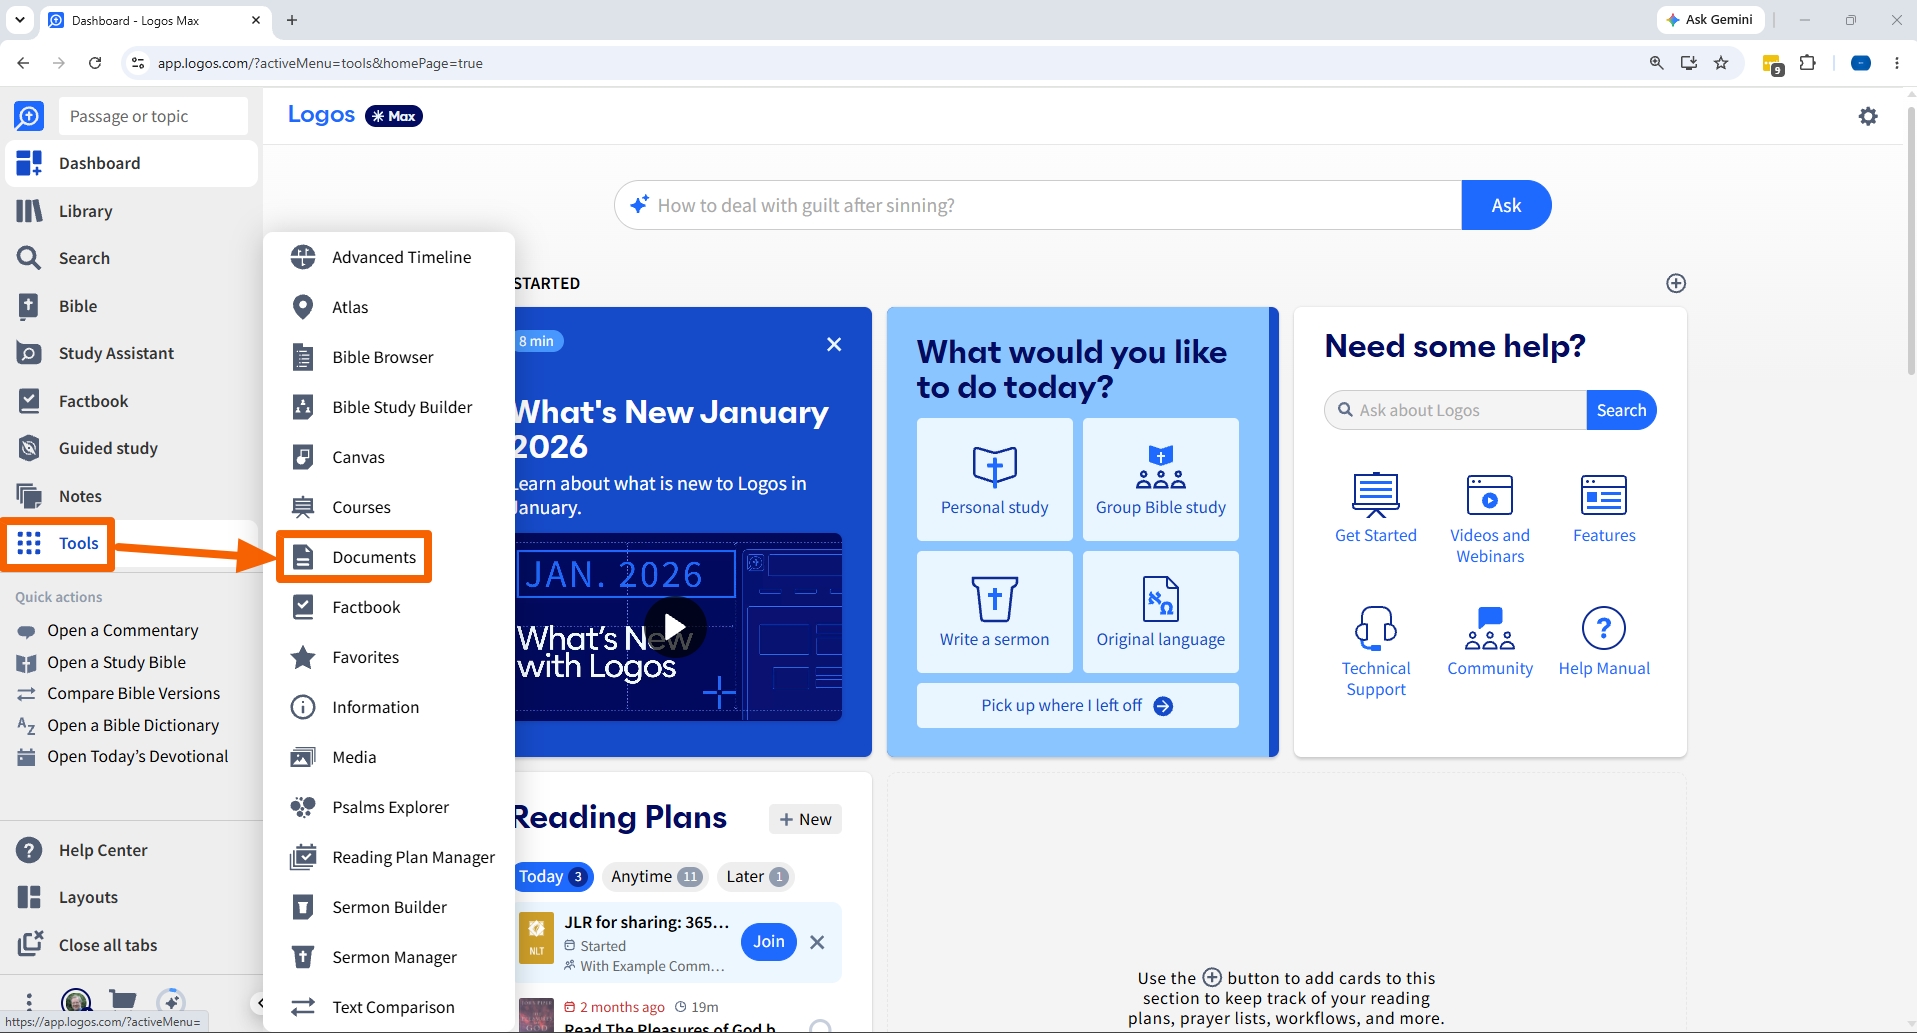Open the Atlas tool
1917x1033 pixels.
pos(389,307)
